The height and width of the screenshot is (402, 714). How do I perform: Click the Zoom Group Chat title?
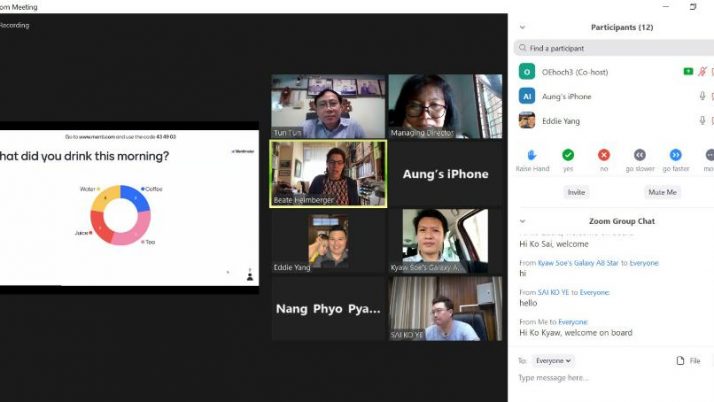click(622, 221)
